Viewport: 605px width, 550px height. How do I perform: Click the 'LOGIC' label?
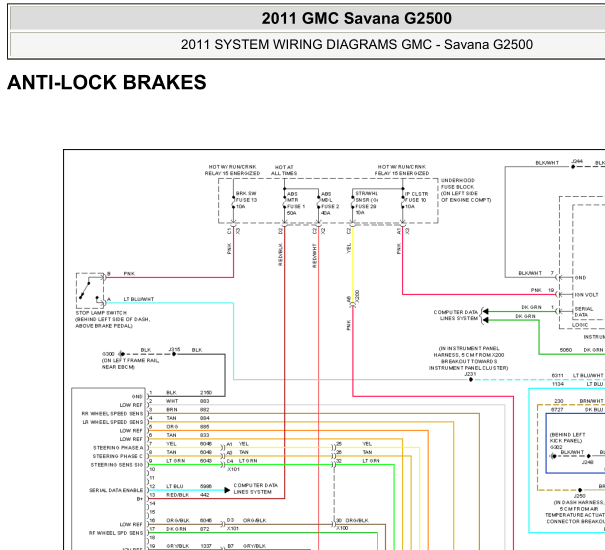[580, 325]
